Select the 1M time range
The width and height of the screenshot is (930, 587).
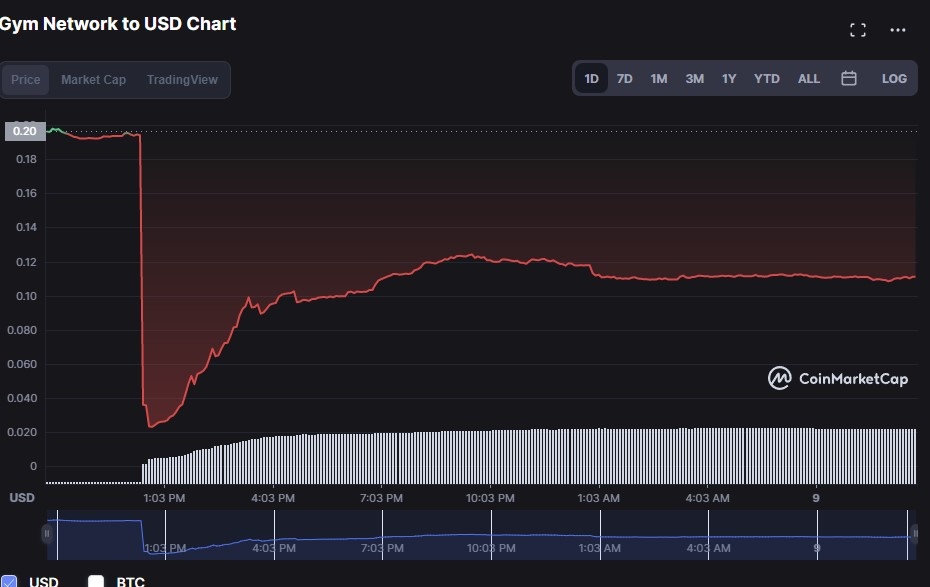[x=658, y=78]
